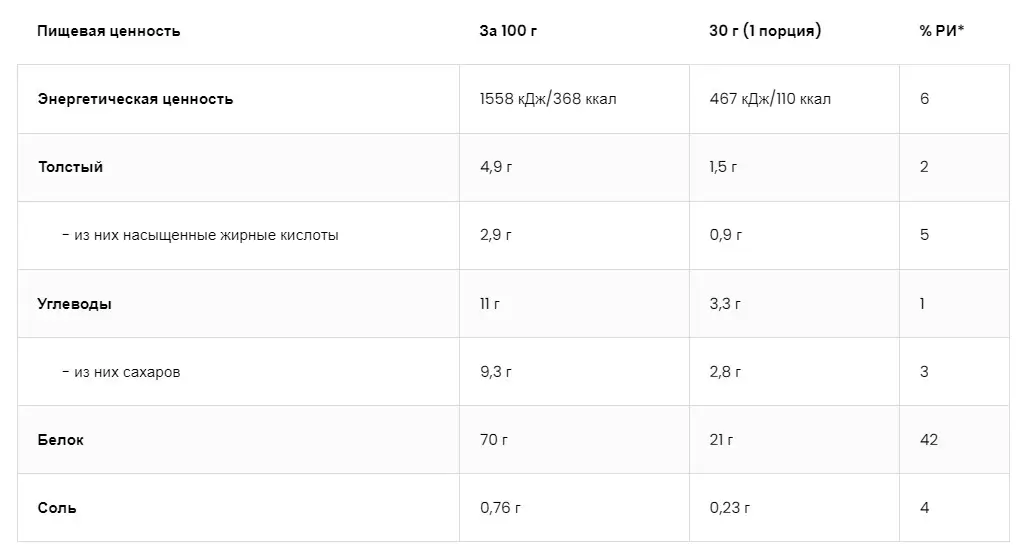Select the 'Белок' row label

pos(60,440)
